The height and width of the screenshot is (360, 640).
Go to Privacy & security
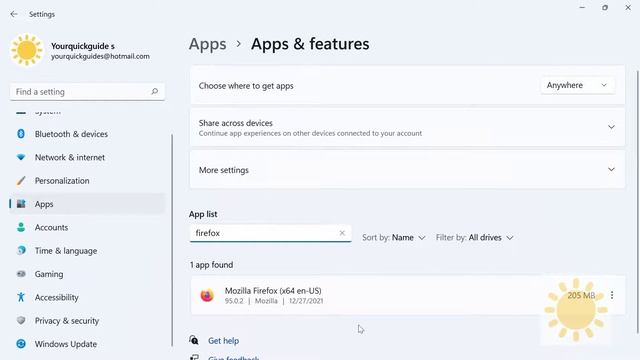tap(88, 320)
